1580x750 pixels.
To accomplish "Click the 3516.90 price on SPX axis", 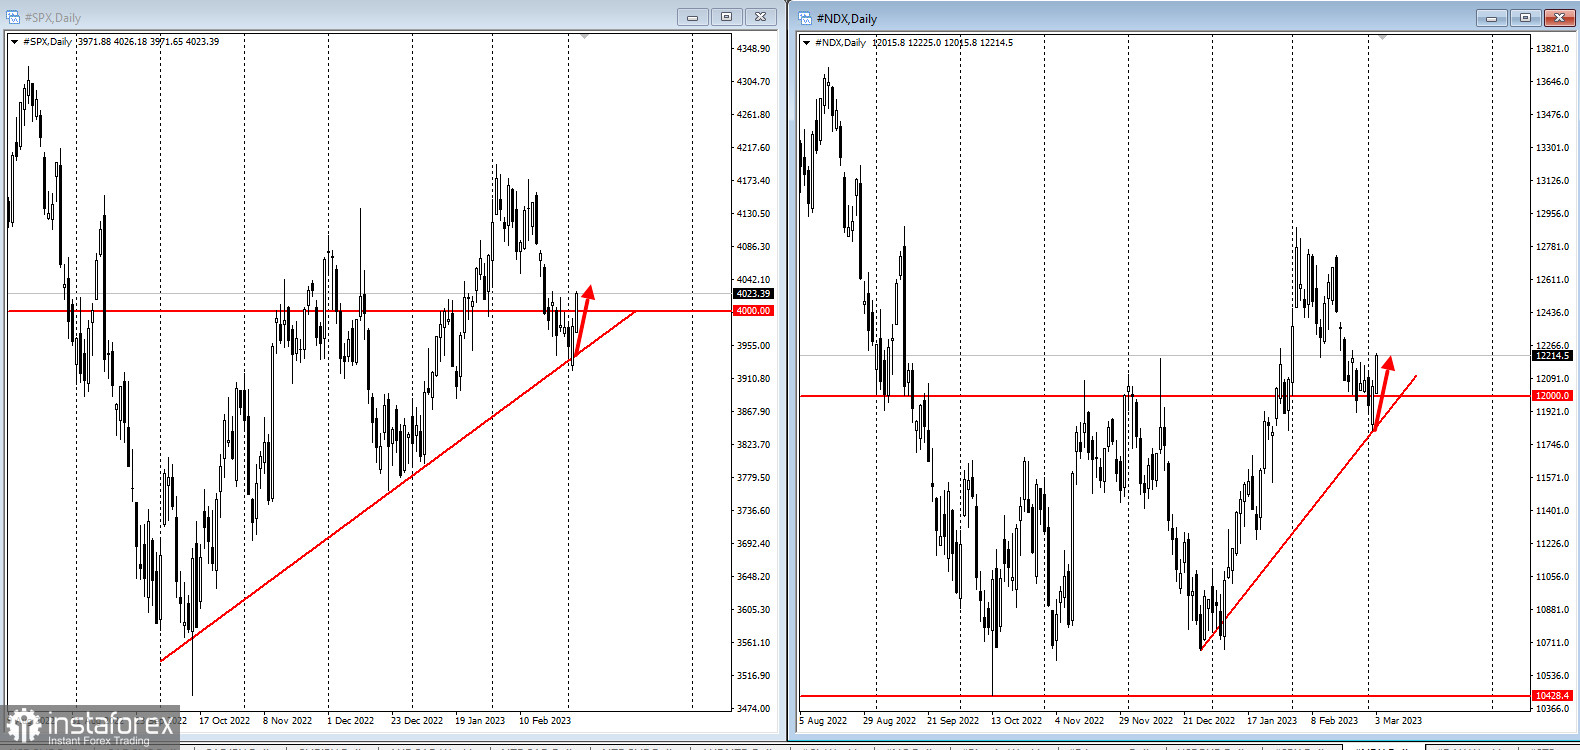I will [x=753, y=676].
